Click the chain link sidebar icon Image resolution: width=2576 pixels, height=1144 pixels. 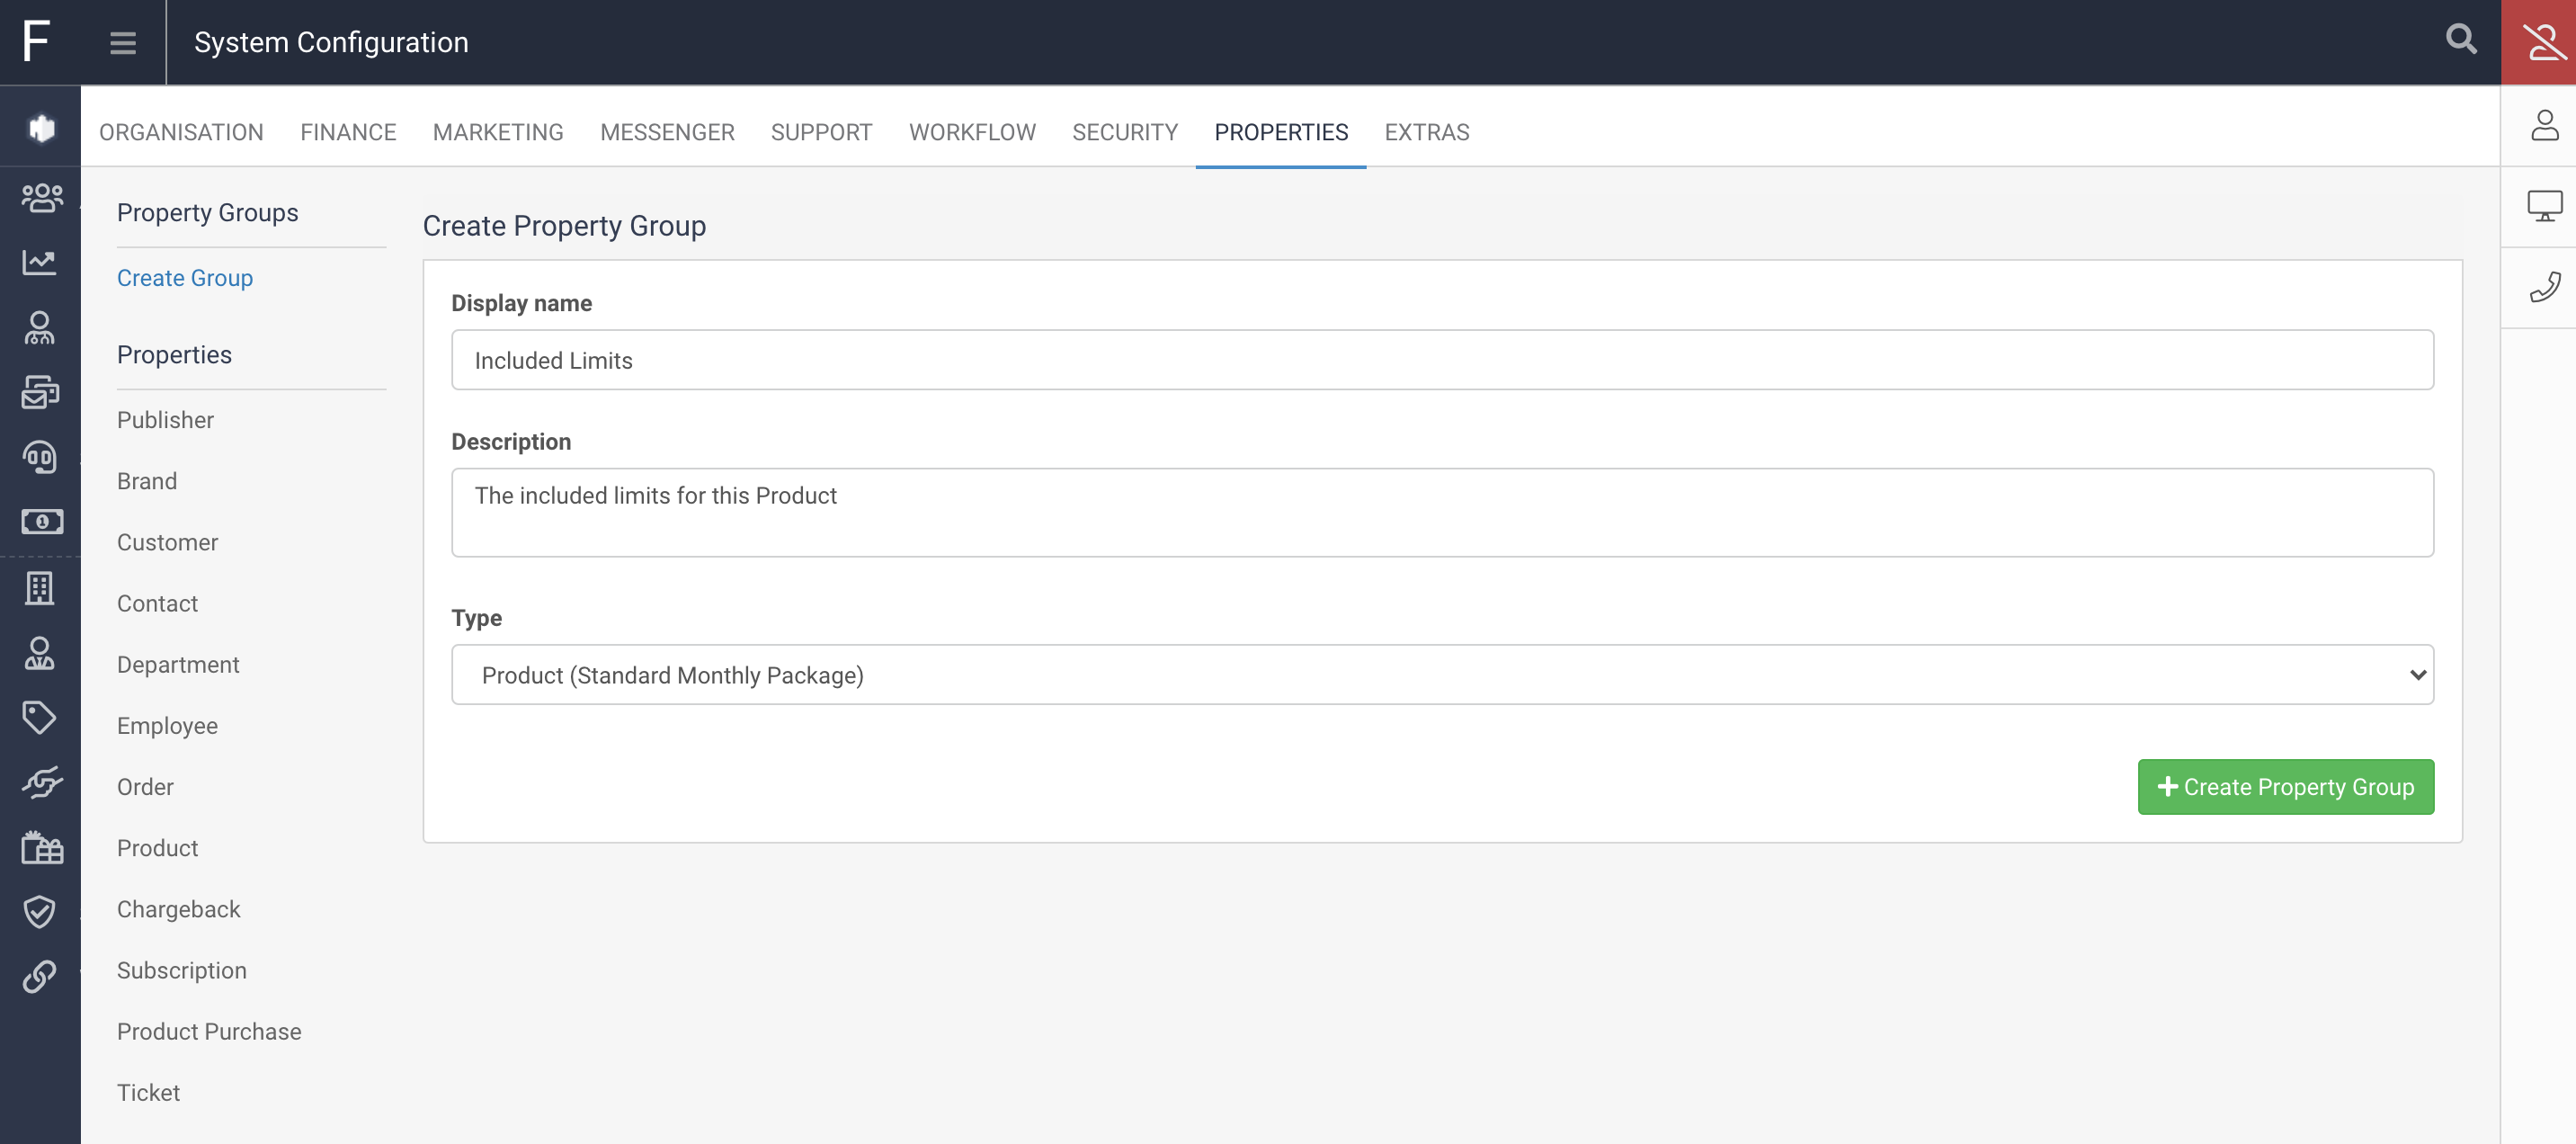click(40, 976)
